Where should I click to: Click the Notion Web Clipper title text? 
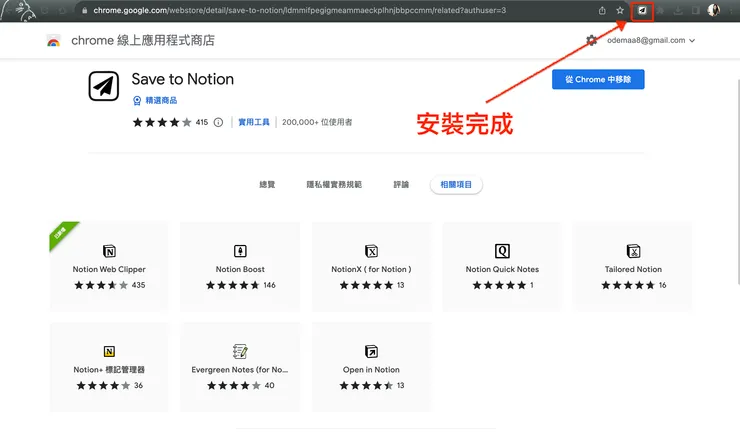(x=109, y=269)
